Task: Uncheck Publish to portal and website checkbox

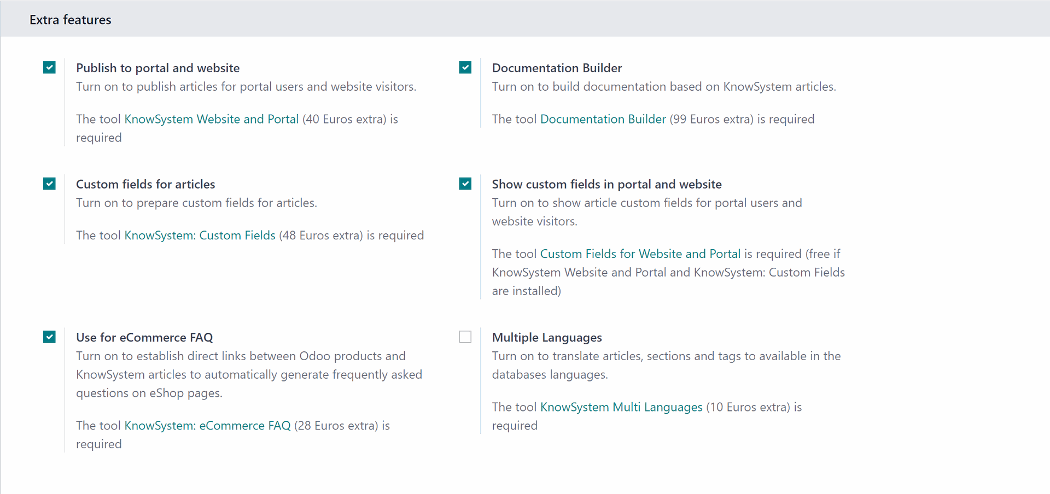Action: pos(49,68)
